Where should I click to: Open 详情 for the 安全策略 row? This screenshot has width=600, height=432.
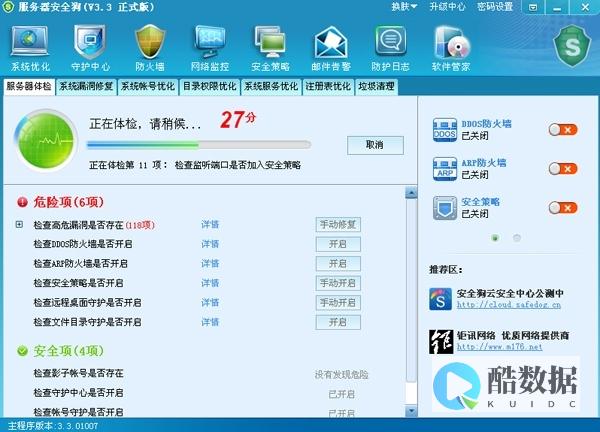click(x=210, y=283)
